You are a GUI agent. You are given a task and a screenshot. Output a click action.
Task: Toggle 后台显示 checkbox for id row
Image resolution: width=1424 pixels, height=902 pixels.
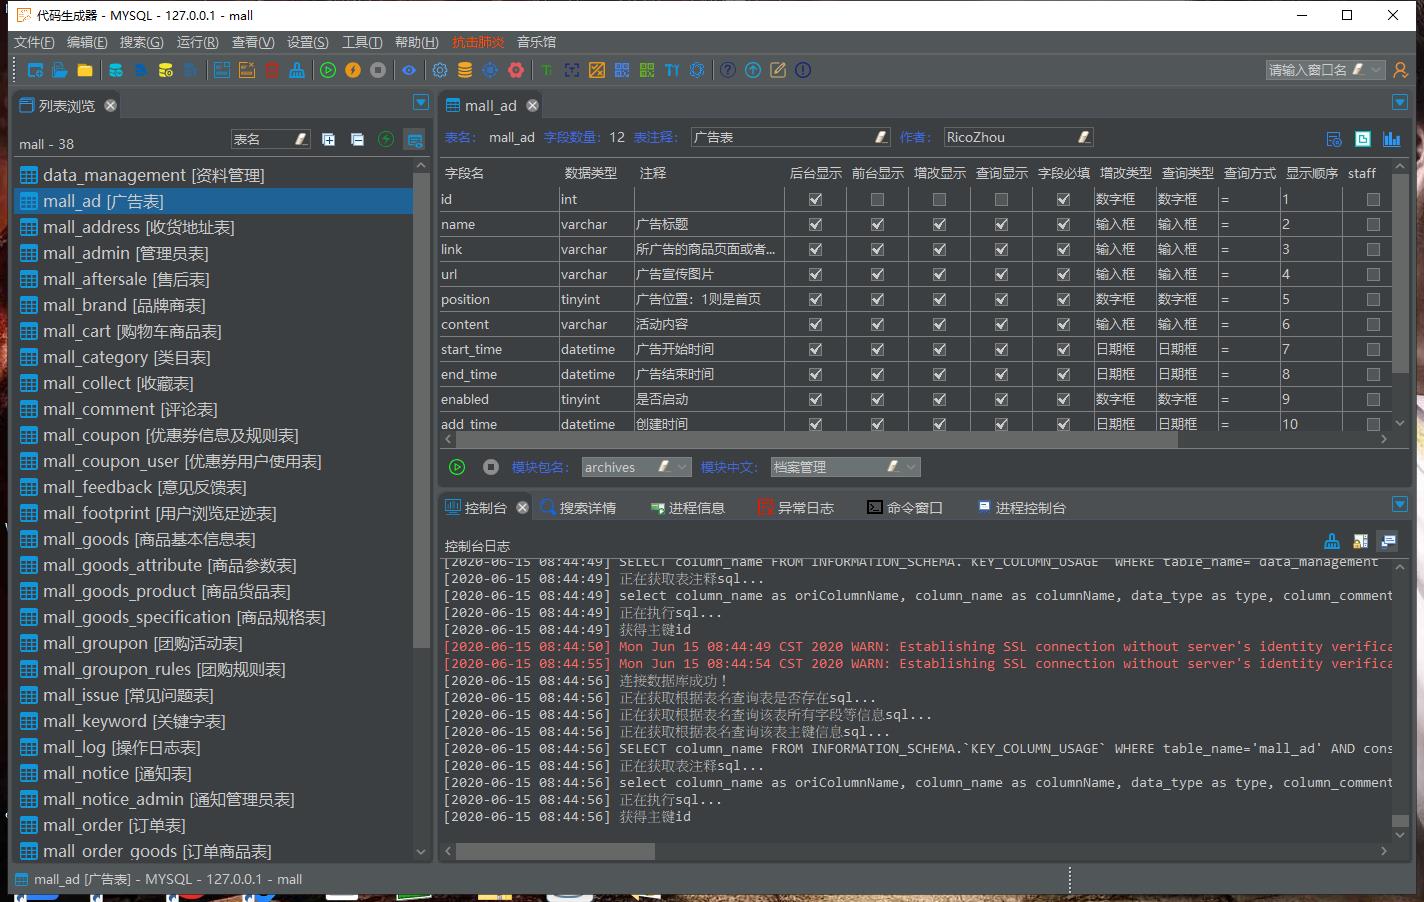[x=815, y=199]
